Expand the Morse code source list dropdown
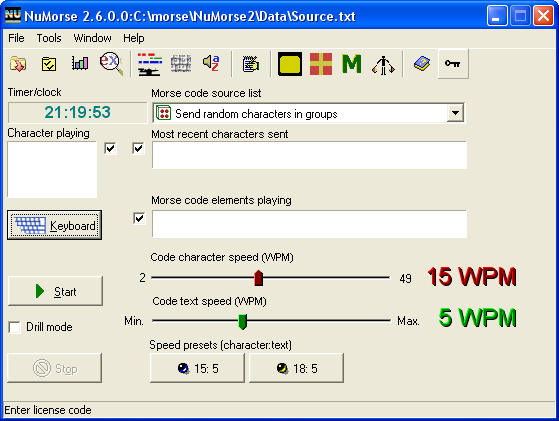 [455, 113]
